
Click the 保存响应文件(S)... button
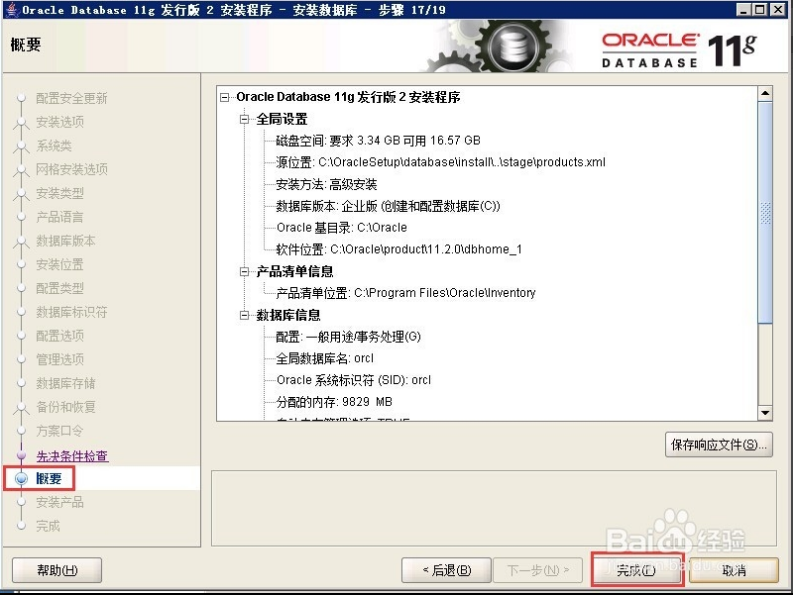coord(719,445)
